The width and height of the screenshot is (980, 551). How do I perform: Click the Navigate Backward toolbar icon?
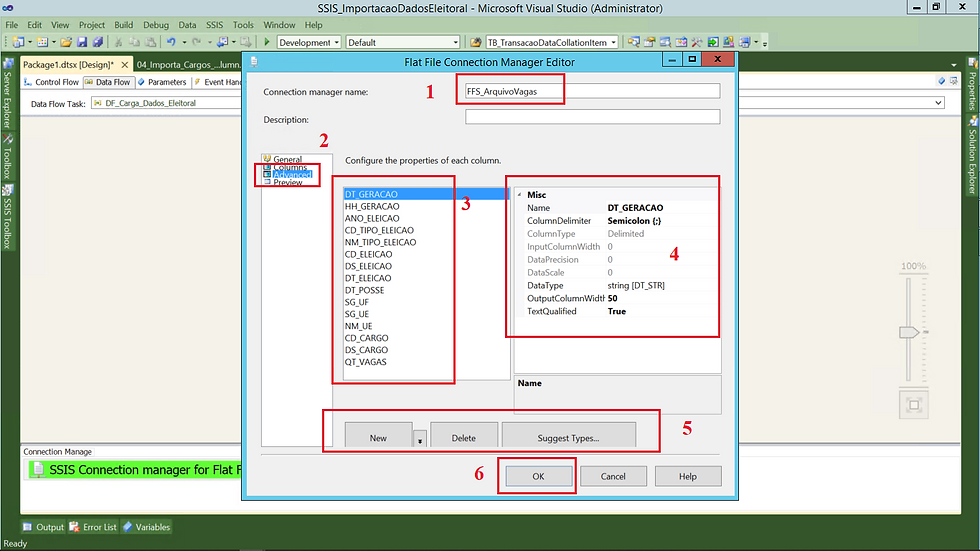[222, 42]
